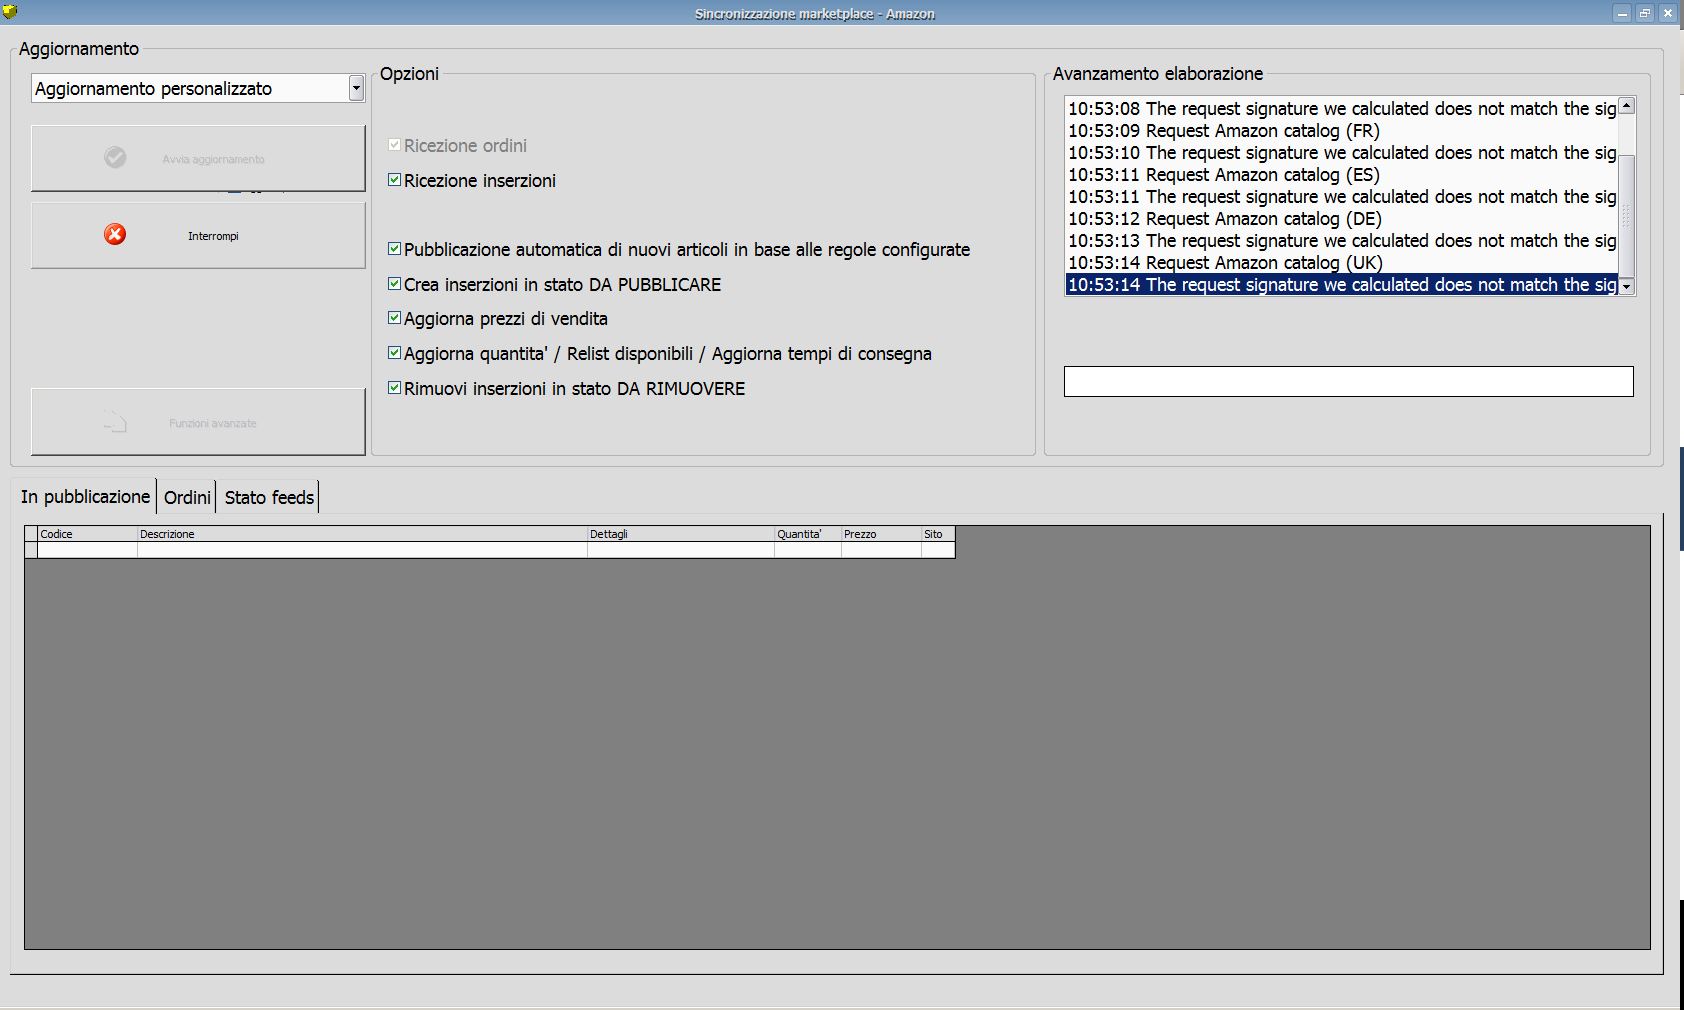Disable Aggiorna prezzi di vendita

(x=394, y=318)
